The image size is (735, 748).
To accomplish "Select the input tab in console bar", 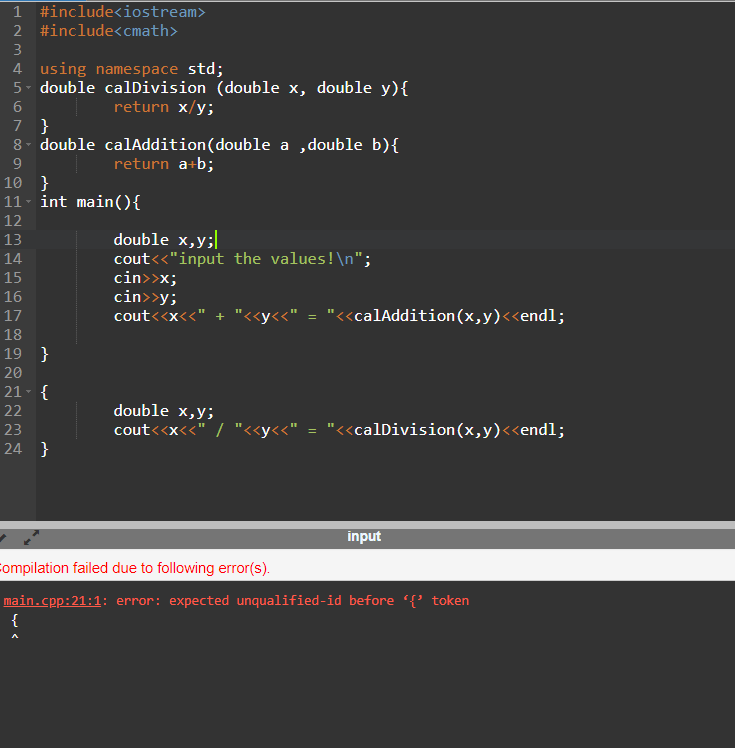I will coord(364,537).
